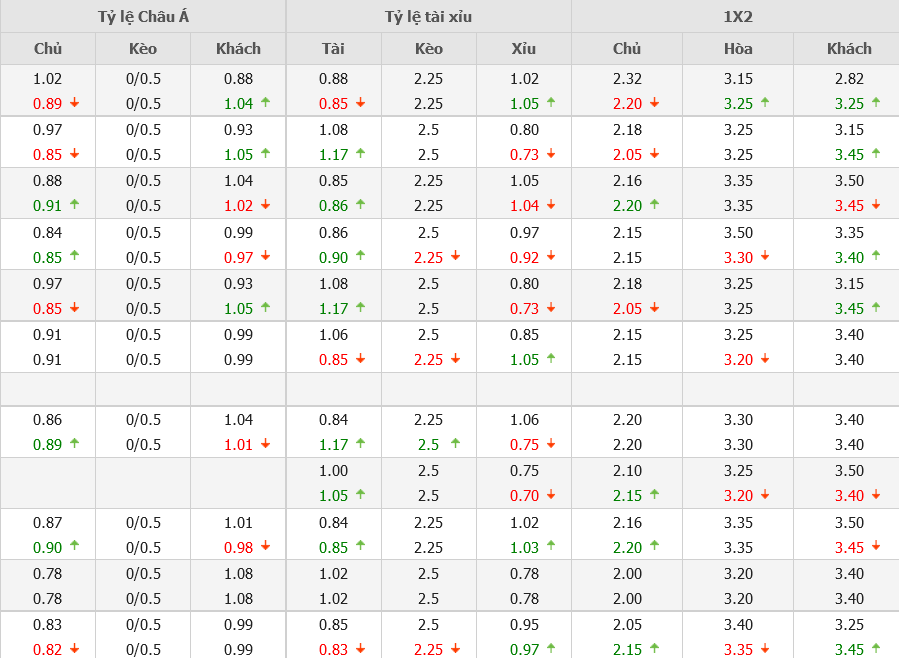Image resolution: width=899 pixels, height=658 pixels.
Task: Click the red down arrow next to 3.30
Action: point(765,257)
